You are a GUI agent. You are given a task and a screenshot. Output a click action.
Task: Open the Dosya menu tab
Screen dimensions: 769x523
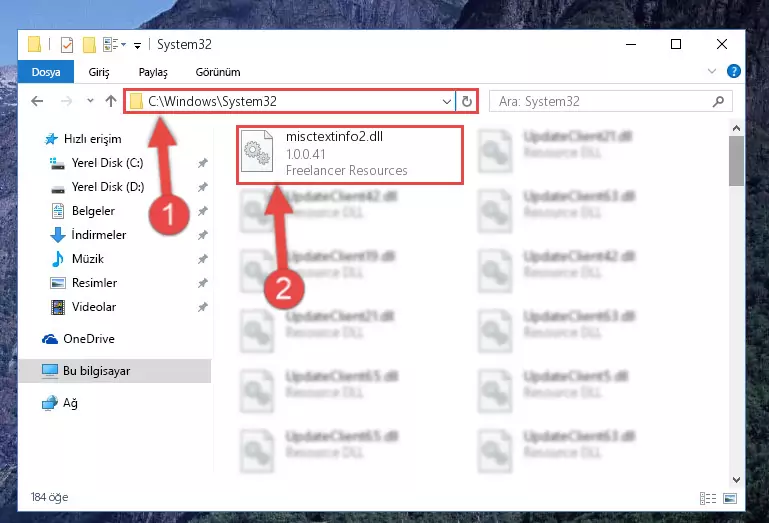tap(46, 72)
